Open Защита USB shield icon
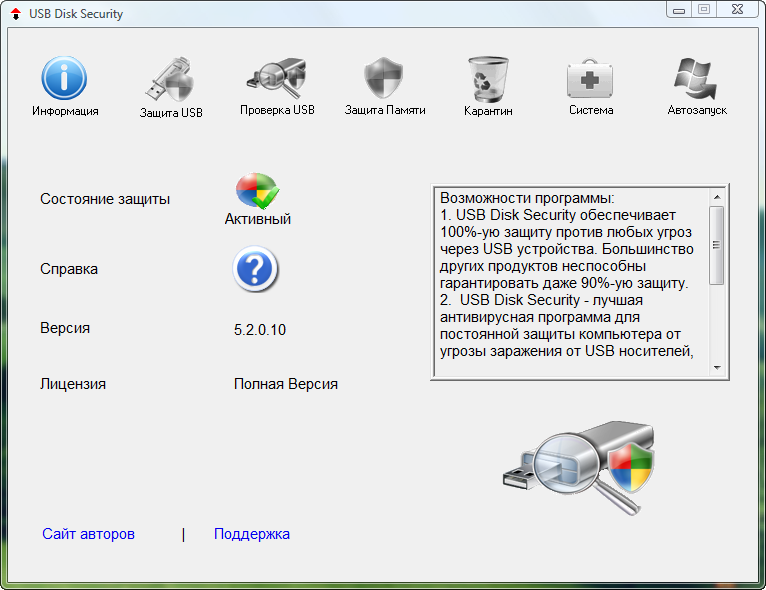 pos(170,79)
